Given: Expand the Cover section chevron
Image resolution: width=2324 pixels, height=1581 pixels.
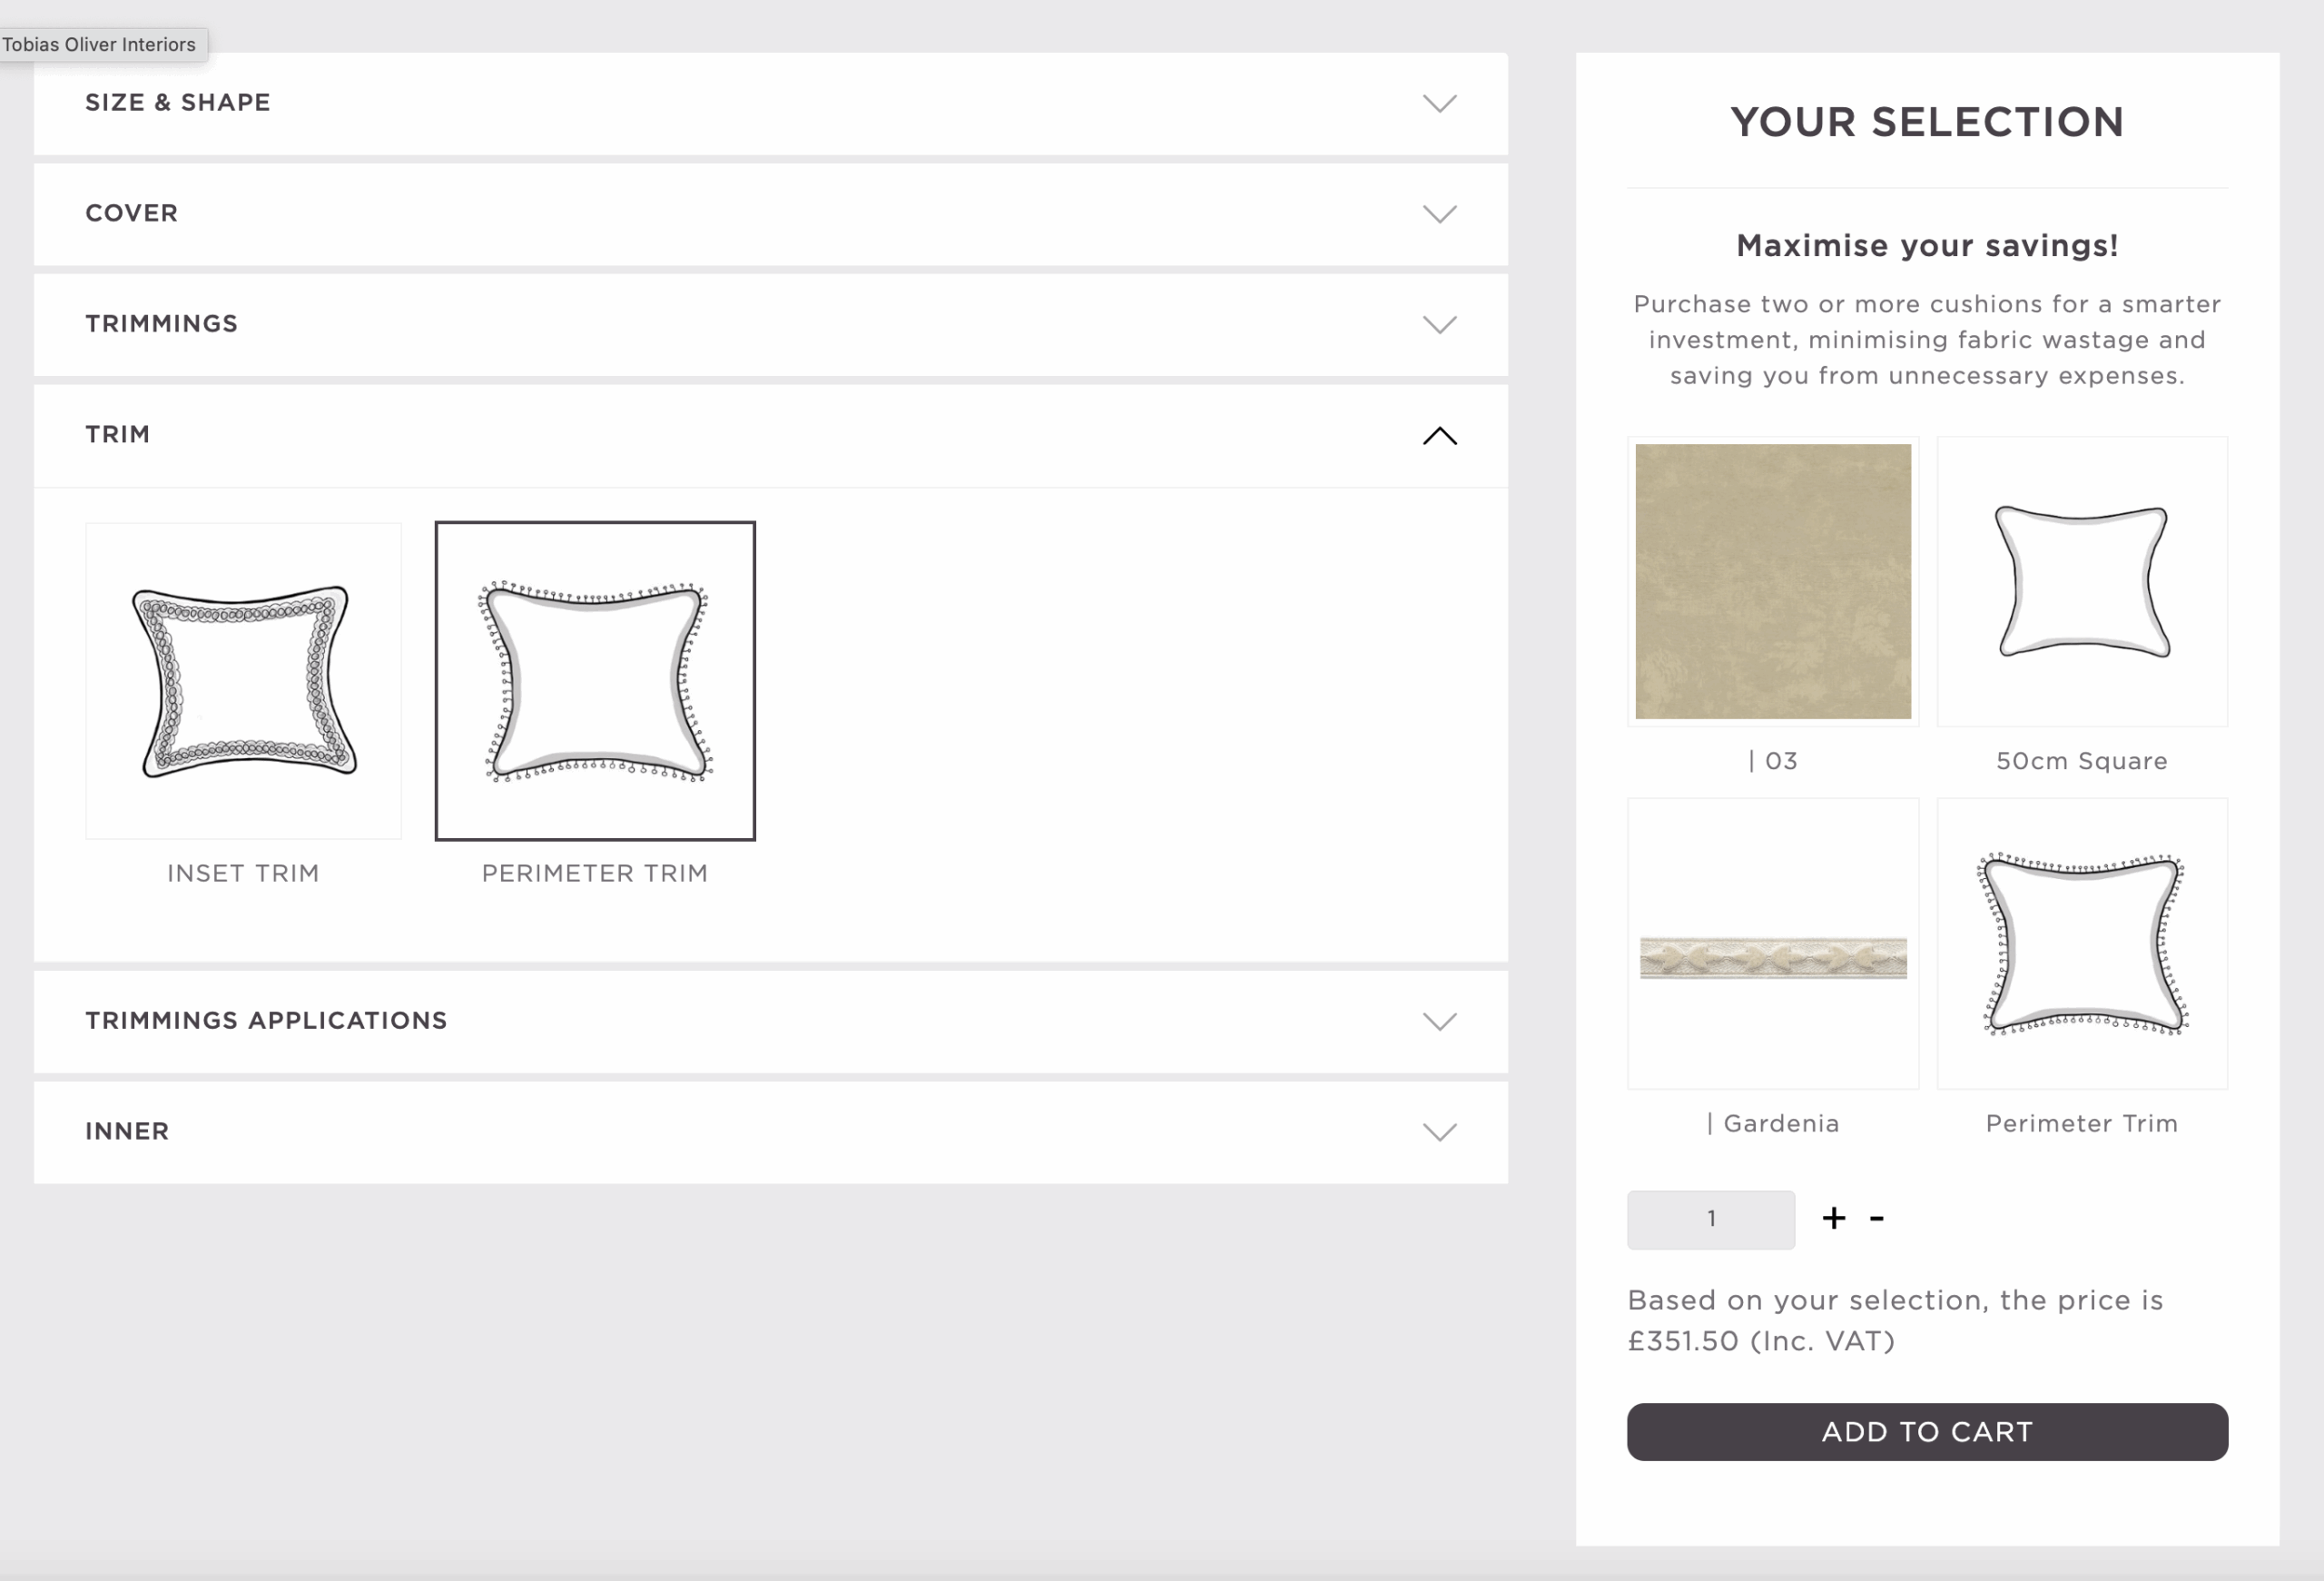Looking at the screenshot, I should [x=1439, y=214].
